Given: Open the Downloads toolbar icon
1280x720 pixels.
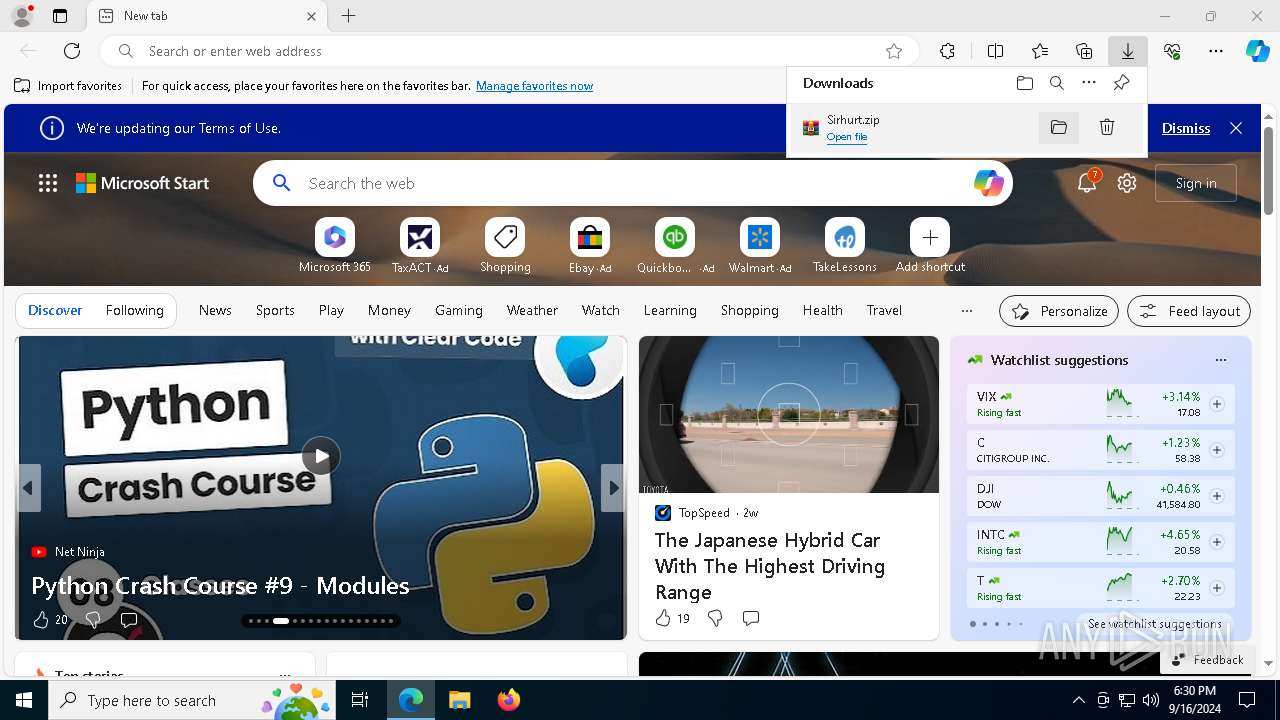Looking at the screenshot, I should pos(1127,51).
